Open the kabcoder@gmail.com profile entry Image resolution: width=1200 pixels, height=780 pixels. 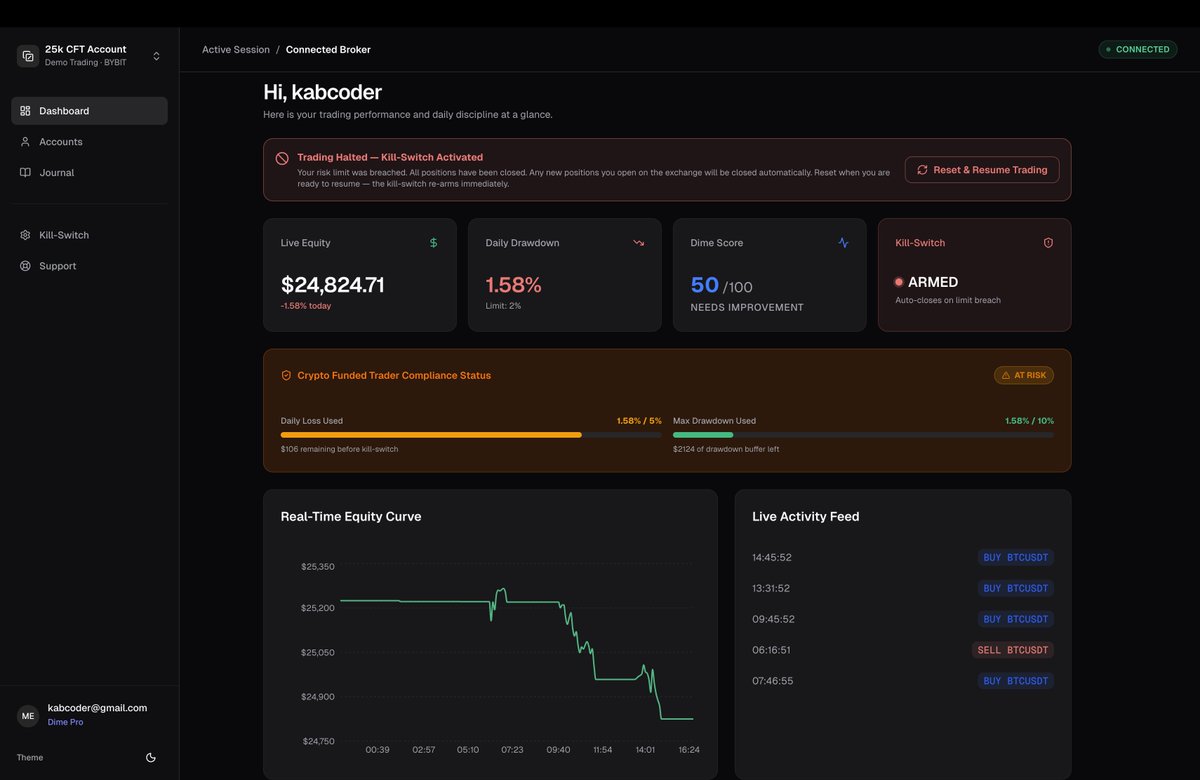(x=97, y=708)
